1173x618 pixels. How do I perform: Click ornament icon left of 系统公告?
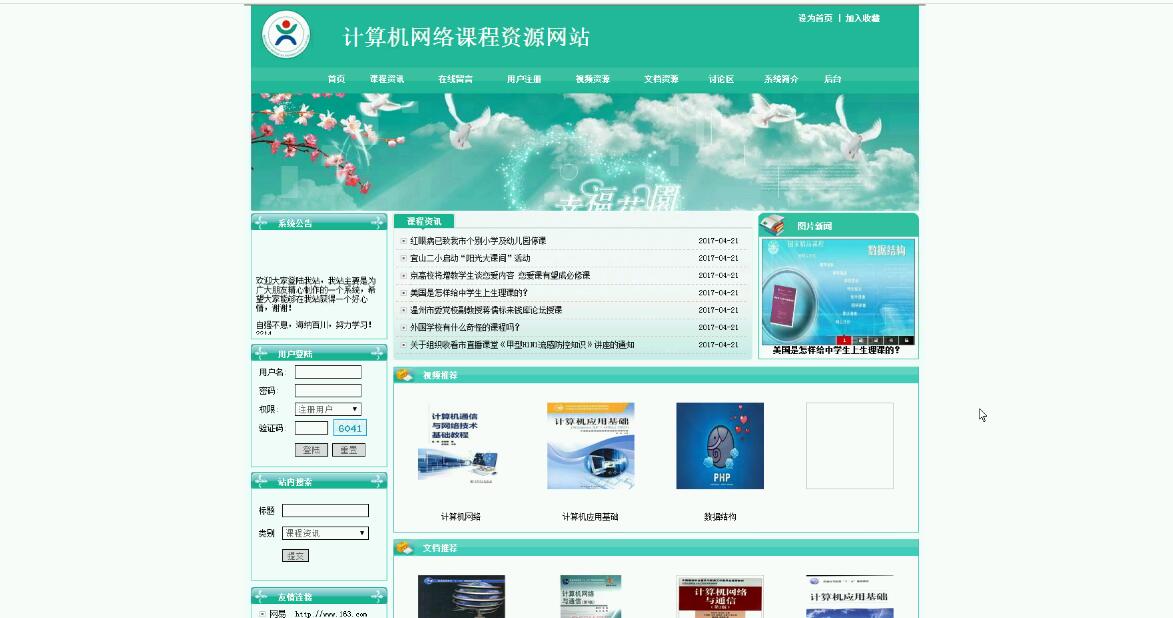point(261,222)
